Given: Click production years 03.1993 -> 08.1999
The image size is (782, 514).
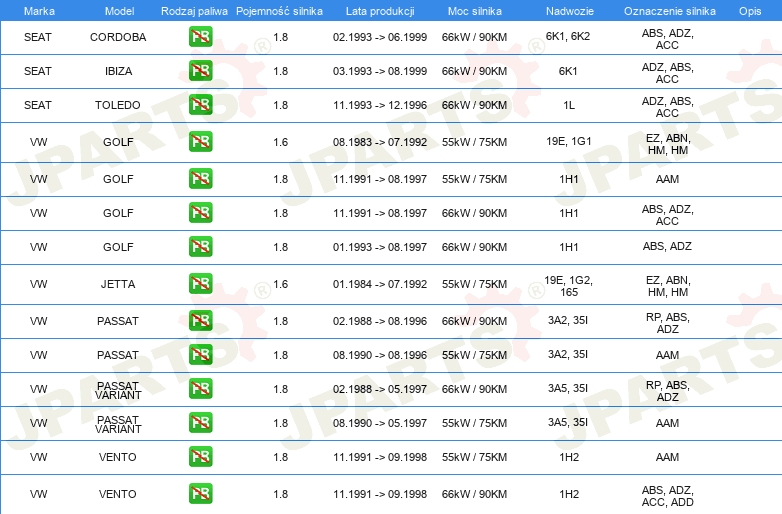Looking at the screenshot, I should point(380,71).
